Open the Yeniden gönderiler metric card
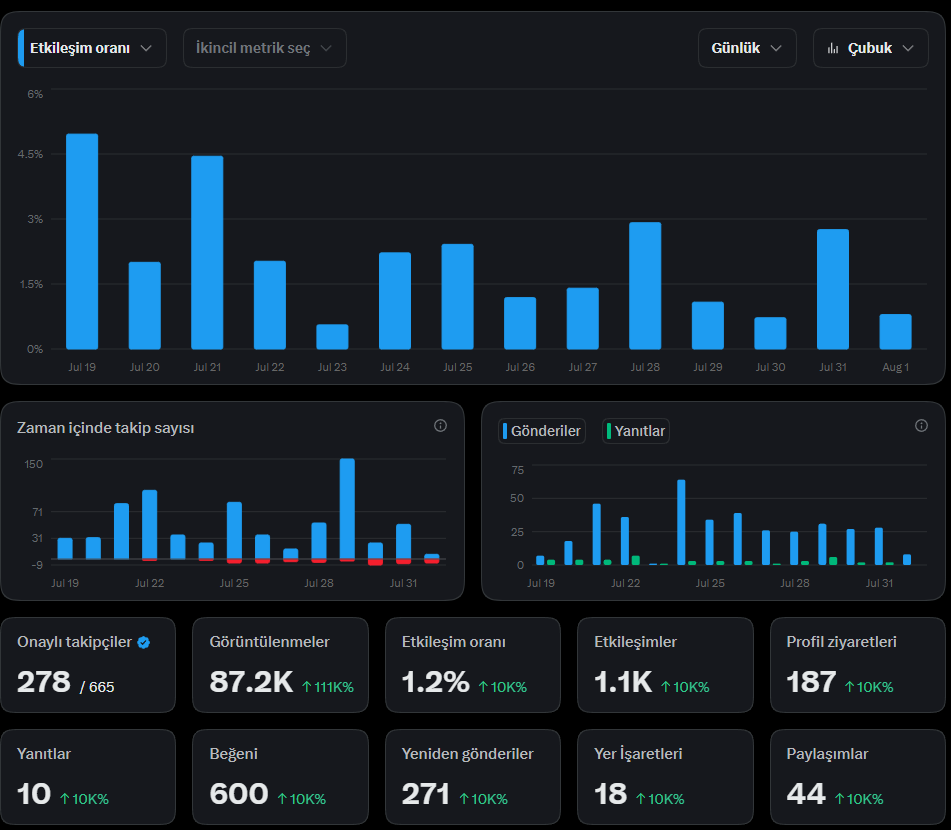The image size is (951, 830). coord(472,777)
